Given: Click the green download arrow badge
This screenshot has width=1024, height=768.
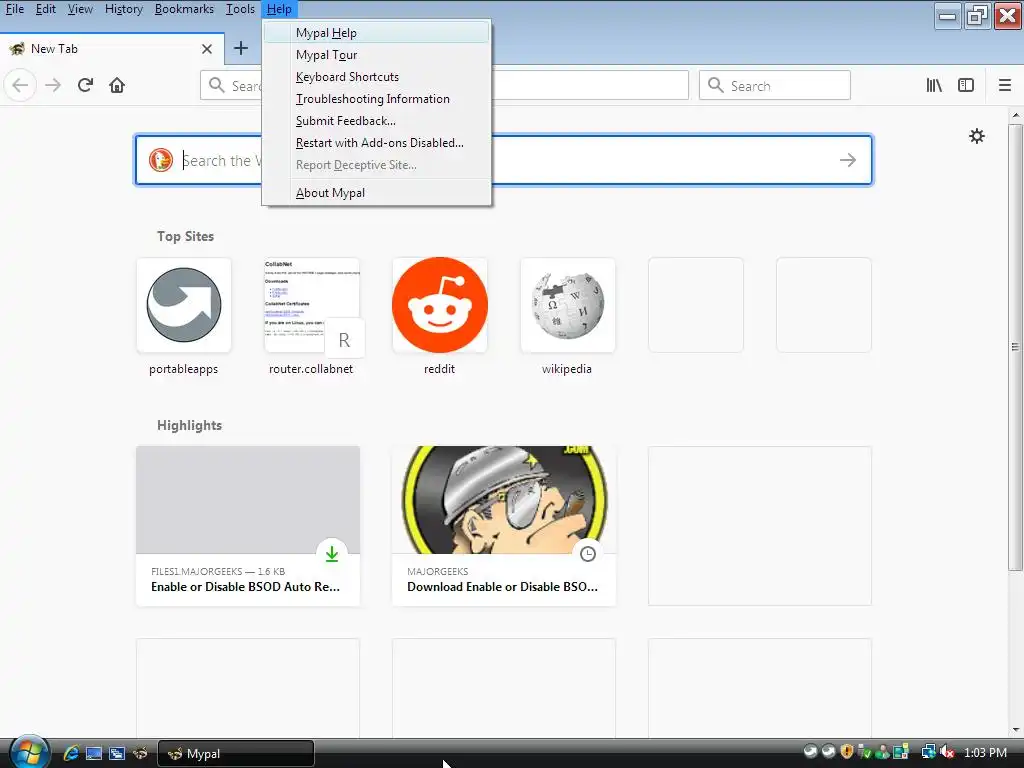Looking at the screenshot, I should [x=332, y=554].
